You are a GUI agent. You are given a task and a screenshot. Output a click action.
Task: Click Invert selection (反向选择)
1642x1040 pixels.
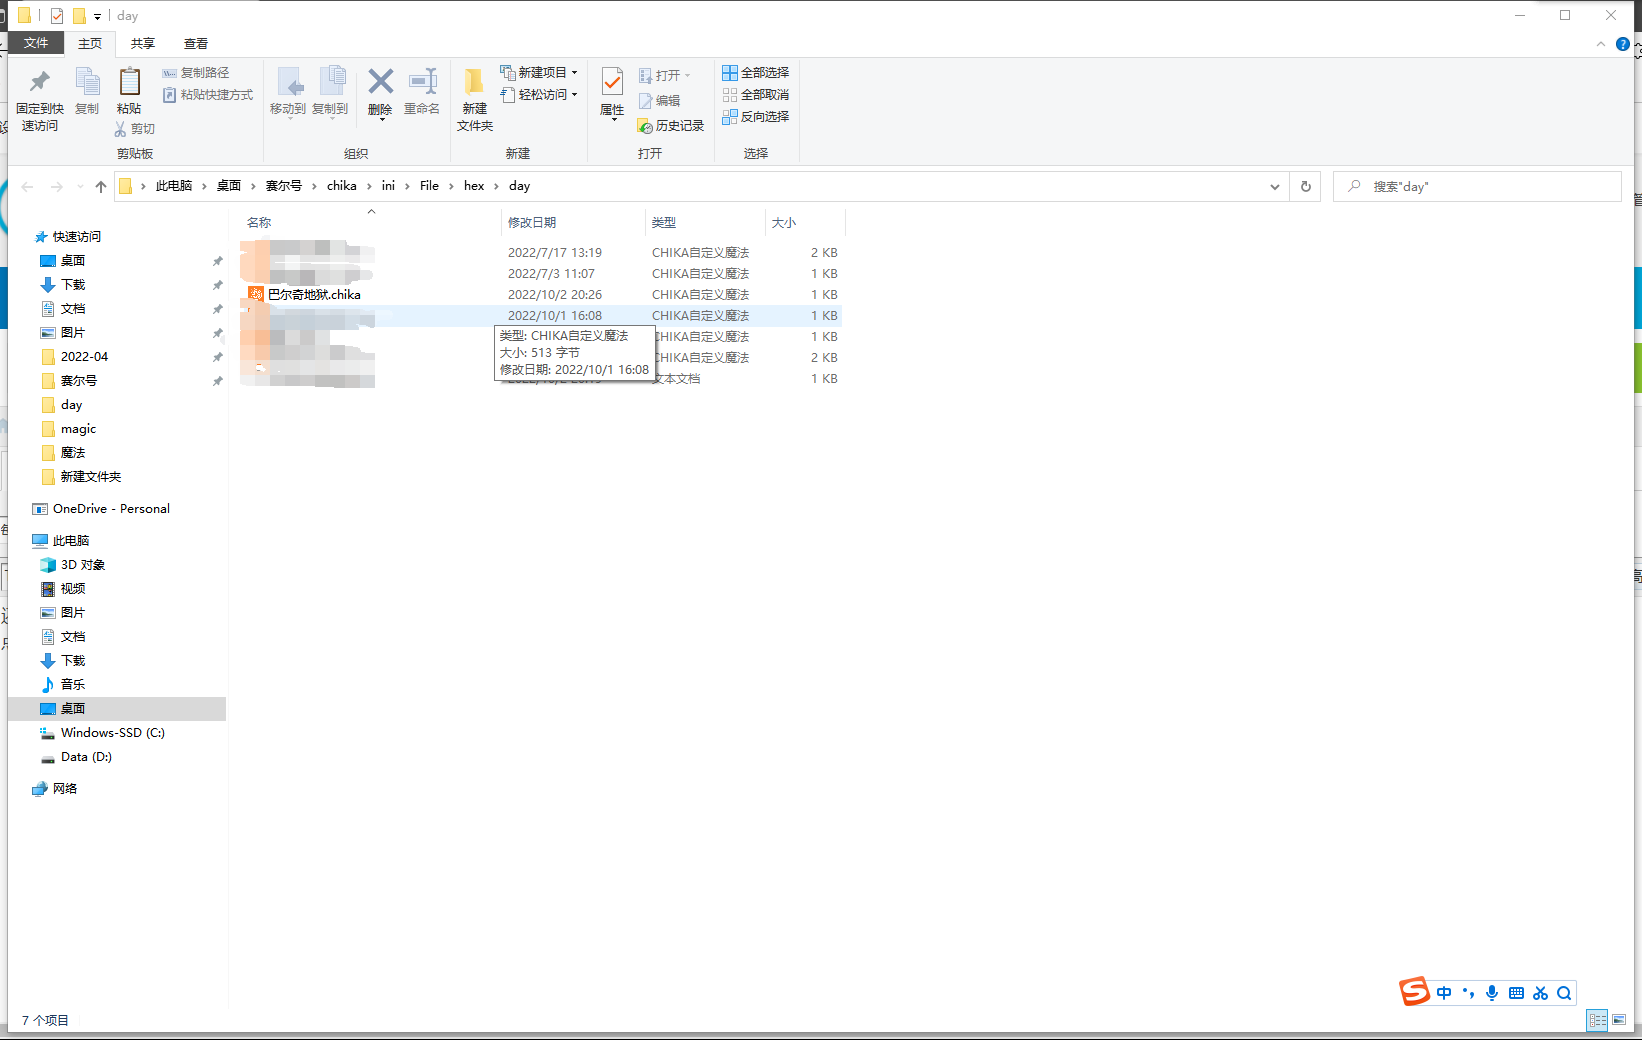(x=756, y=117)
